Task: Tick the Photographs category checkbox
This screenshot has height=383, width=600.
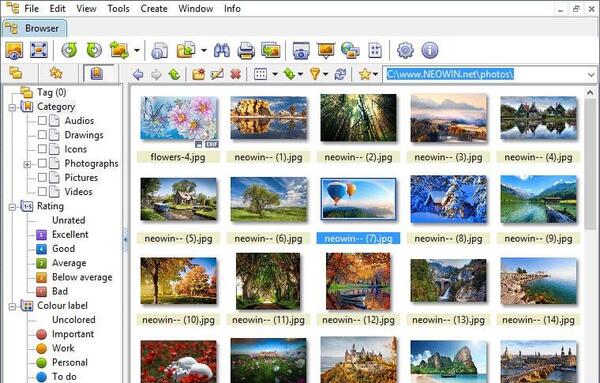Action: click(x=42, y=163)
